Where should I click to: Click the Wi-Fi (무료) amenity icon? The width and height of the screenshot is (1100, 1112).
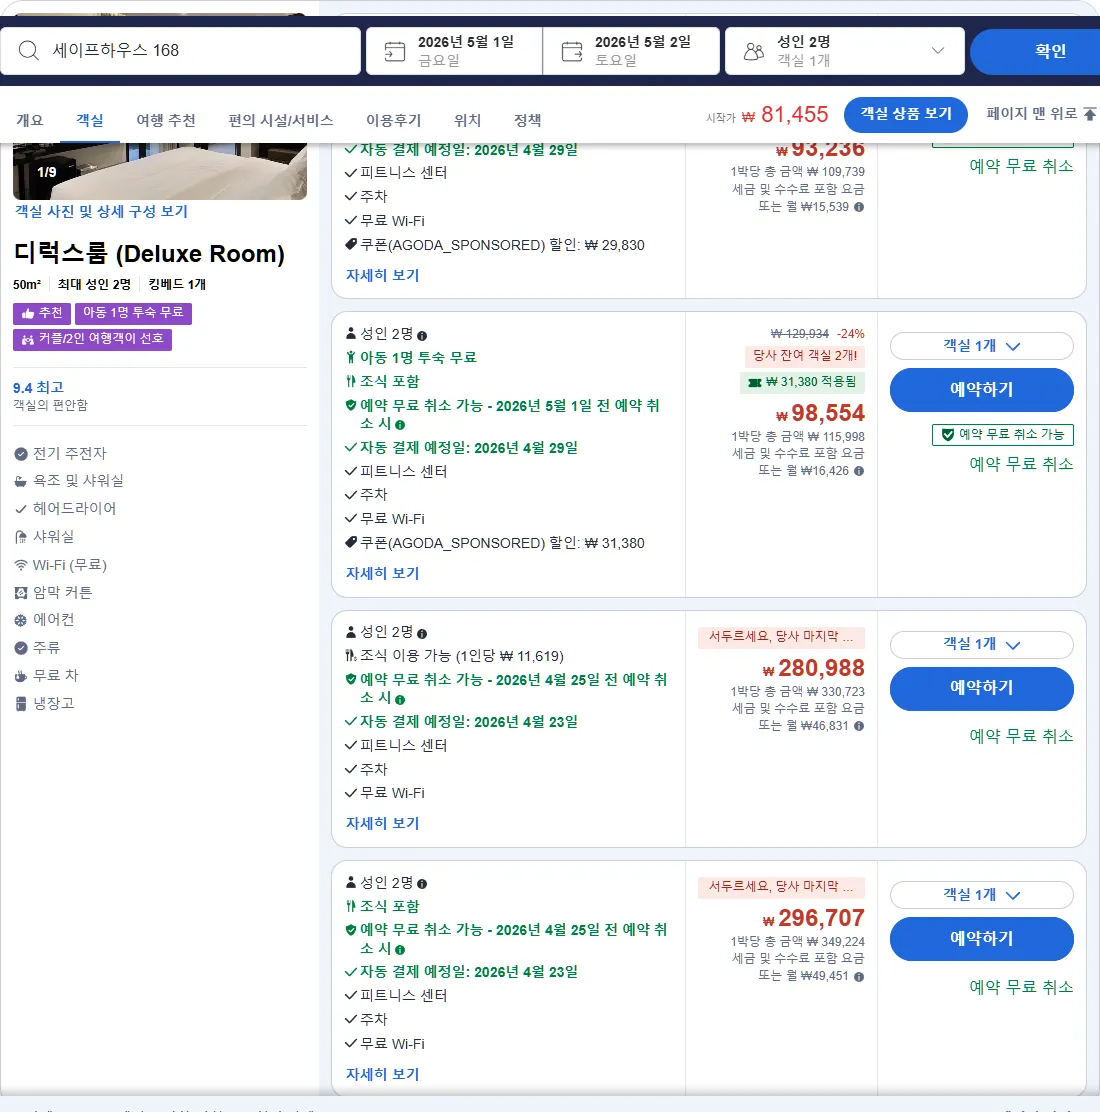[x=21, y=565]
